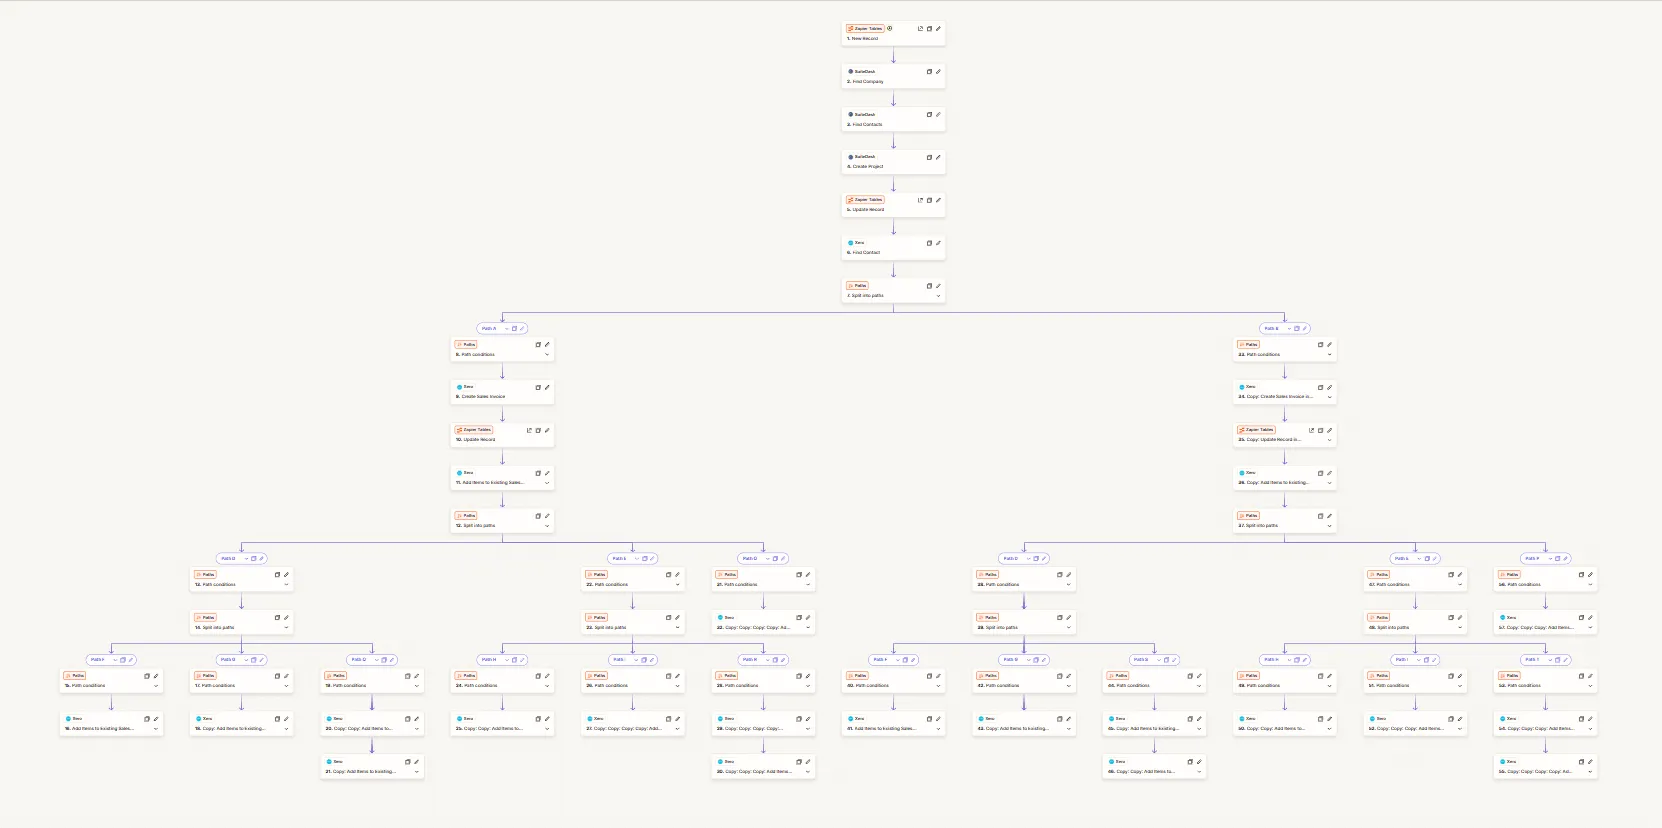1662x828 pixels.
Task: Click the status icon beside Zapier Tables on step 1
Action: pyautogui.click(x=890, y=29)
